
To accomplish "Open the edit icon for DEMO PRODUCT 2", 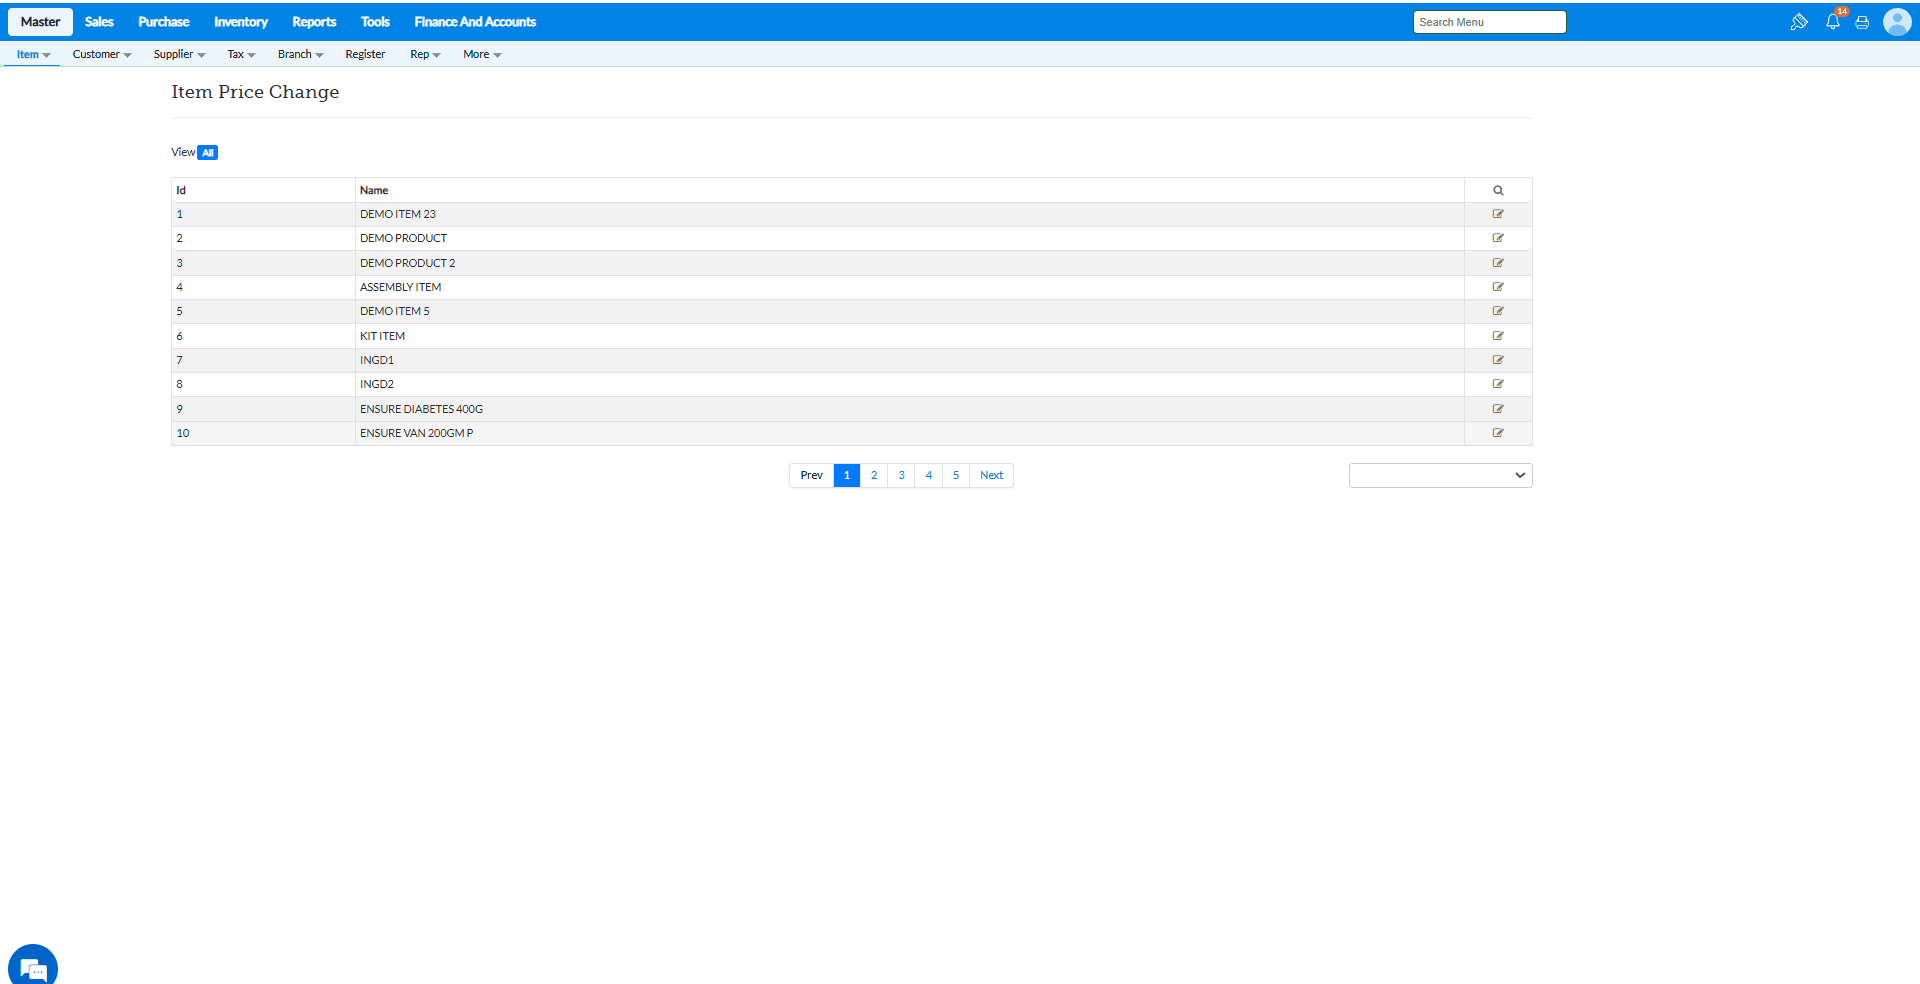I will coord(1498,263).
